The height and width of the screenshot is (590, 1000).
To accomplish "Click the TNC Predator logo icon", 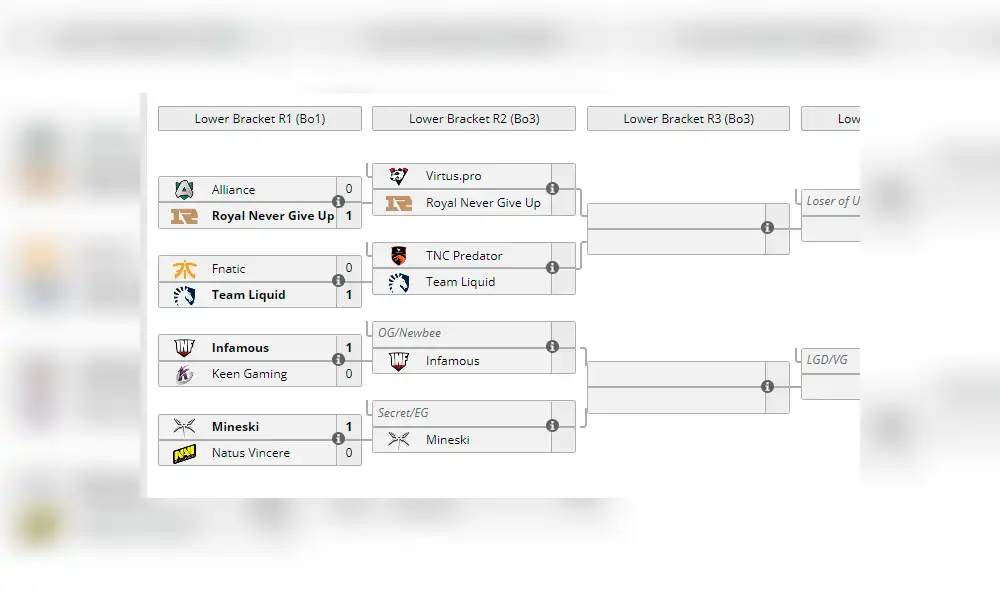I will [x=398, y=256].
